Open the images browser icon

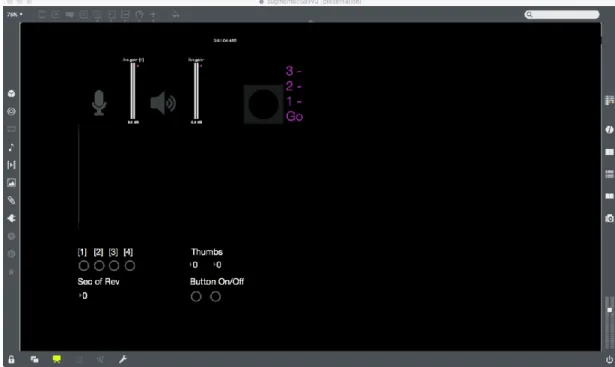pyautogui.click(x=11, y=183)
